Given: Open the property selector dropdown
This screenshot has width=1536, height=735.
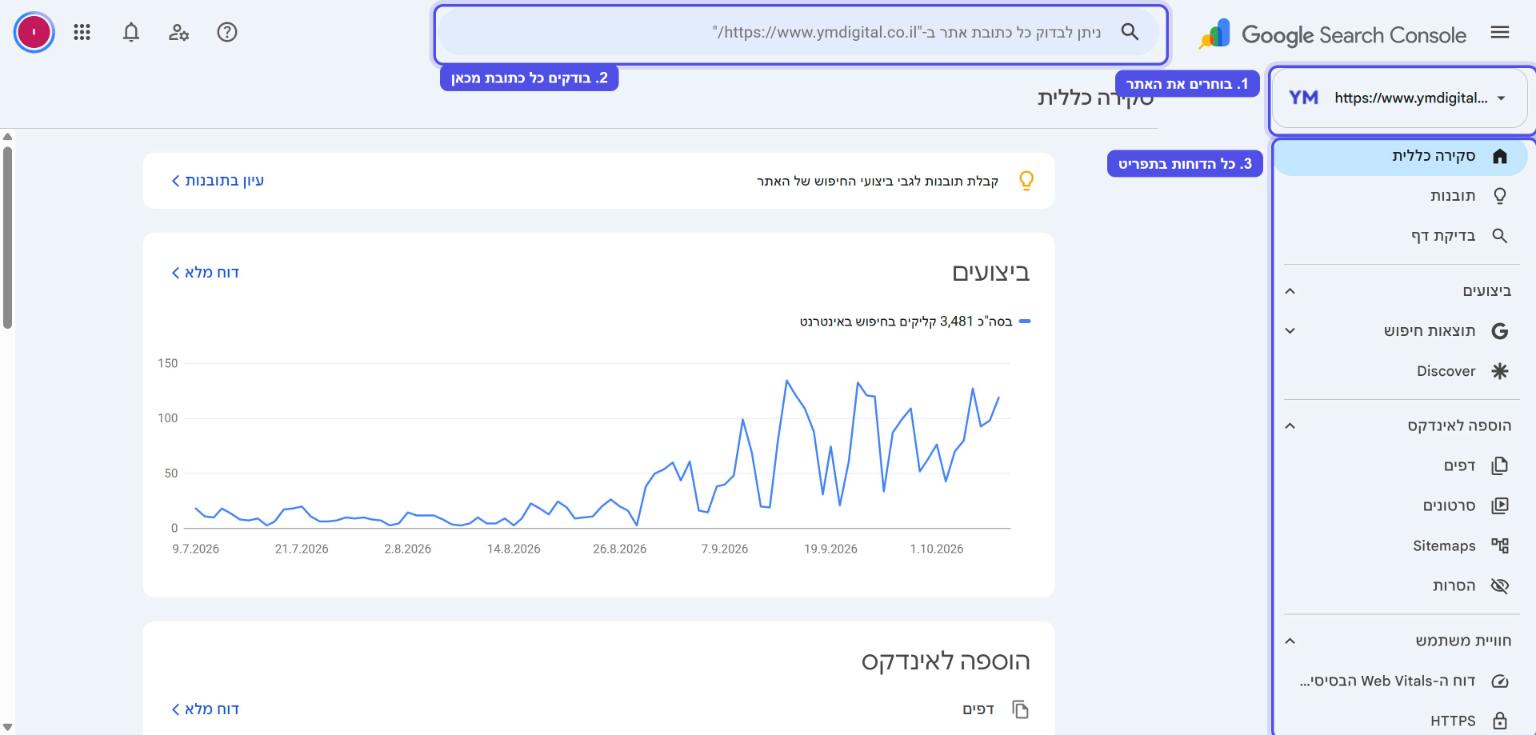Looking at the screenshot, I should (x=1402, y=98).
